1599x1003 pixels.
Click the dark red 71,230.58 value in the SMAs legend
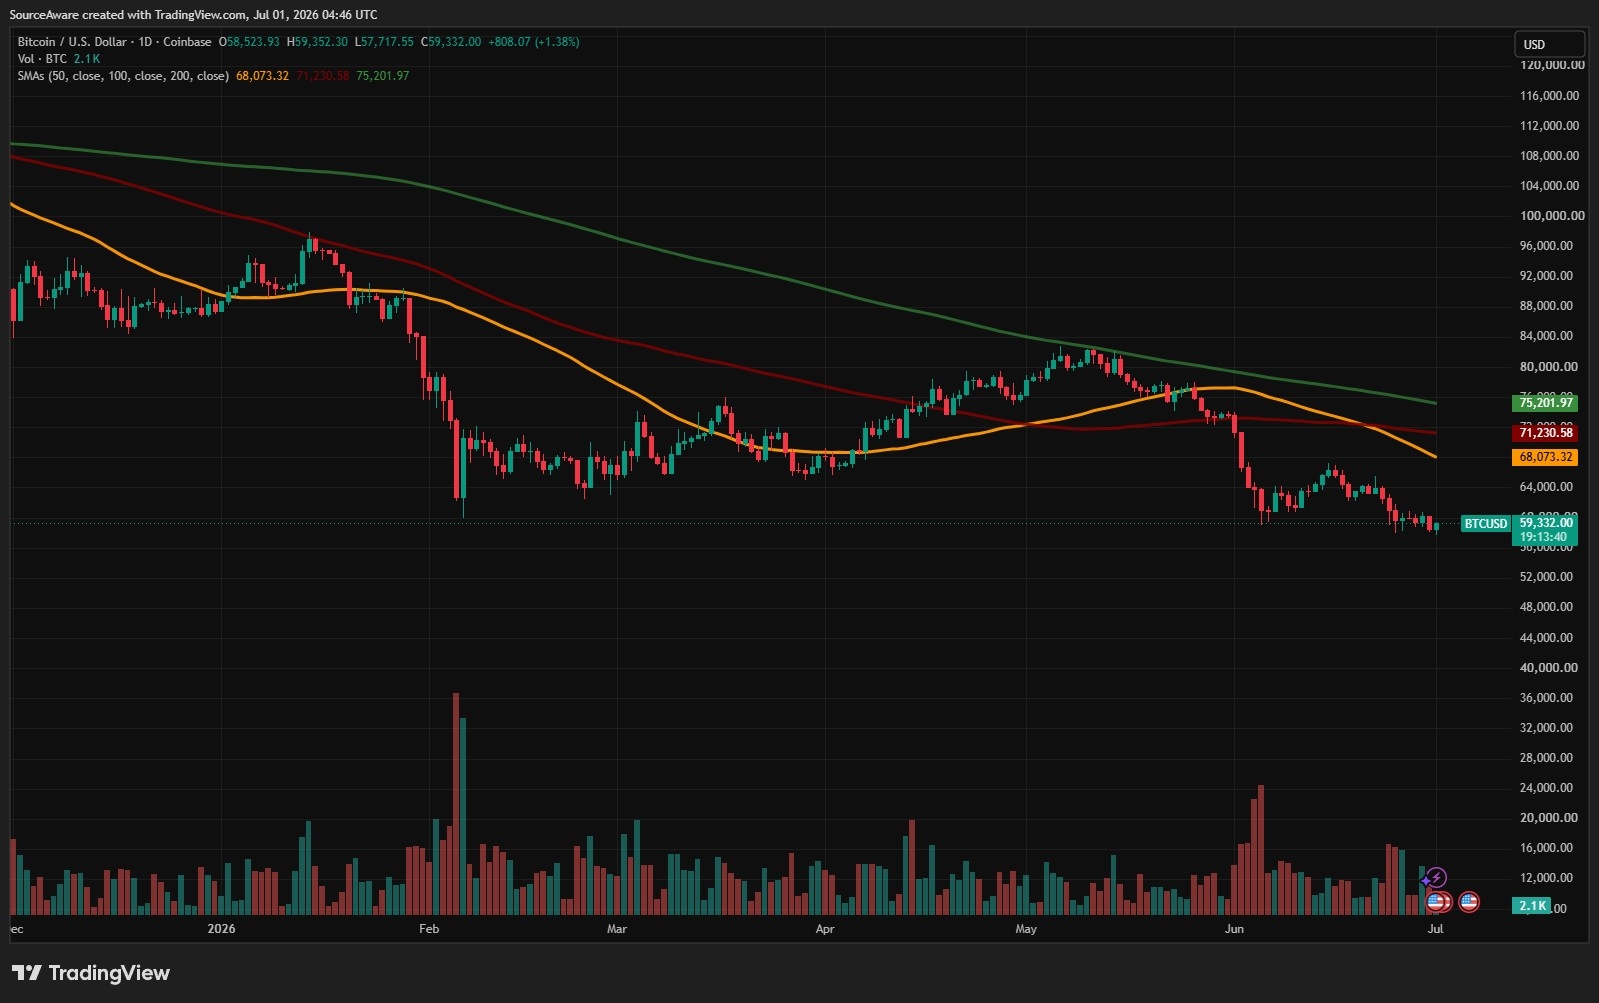(323, 76)
